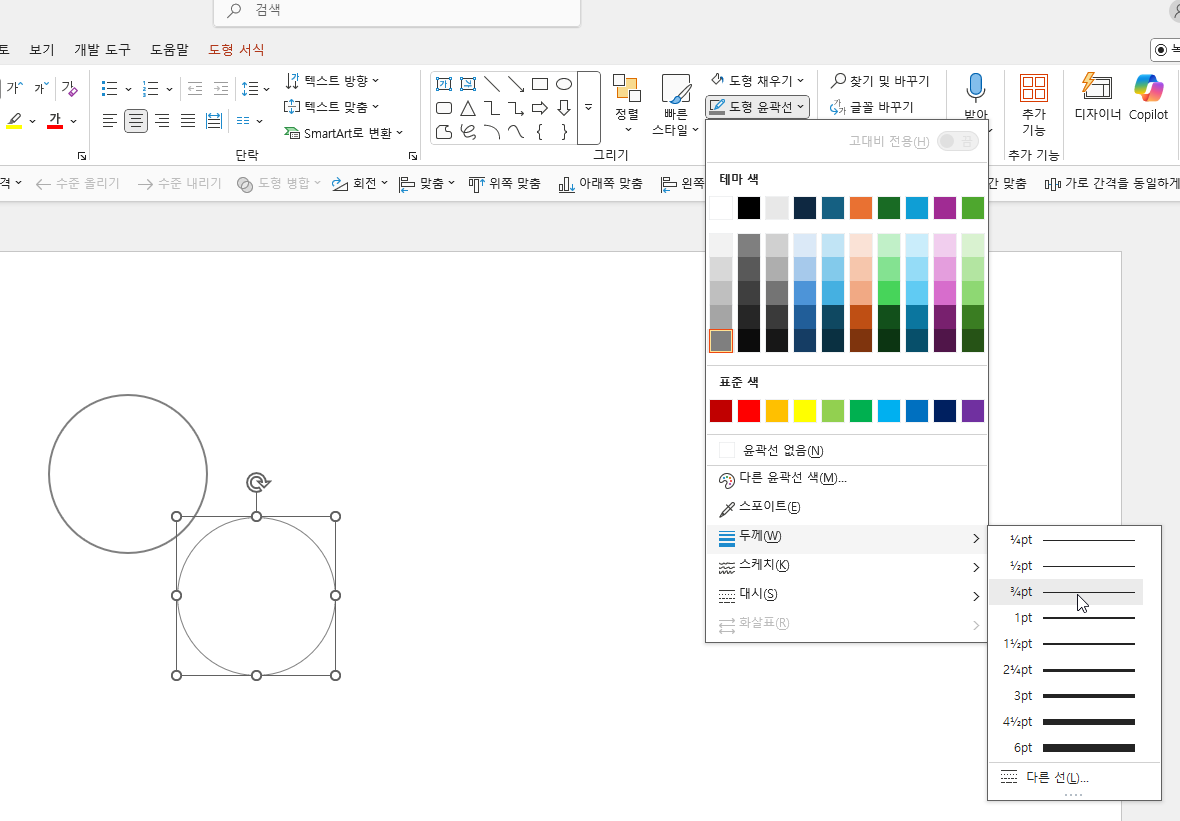Open the Align Text (텍스트 맞춤) dropdown

(332, 107)
